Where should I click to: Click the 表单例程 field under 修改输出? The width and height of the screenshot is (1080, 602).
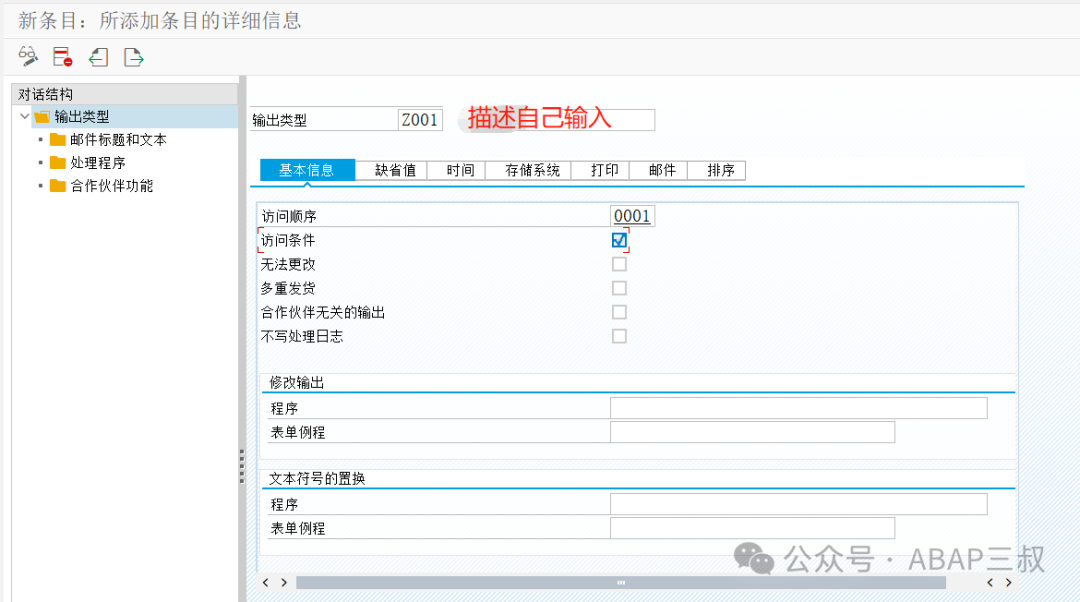tap(752, 432)
